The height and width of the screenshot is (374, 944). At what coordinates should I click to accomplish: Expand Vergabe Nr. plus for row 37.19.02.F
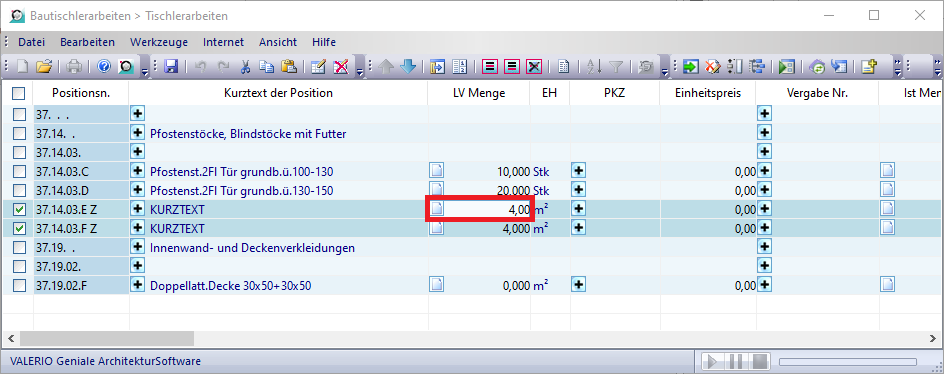[x=765, y=285]
